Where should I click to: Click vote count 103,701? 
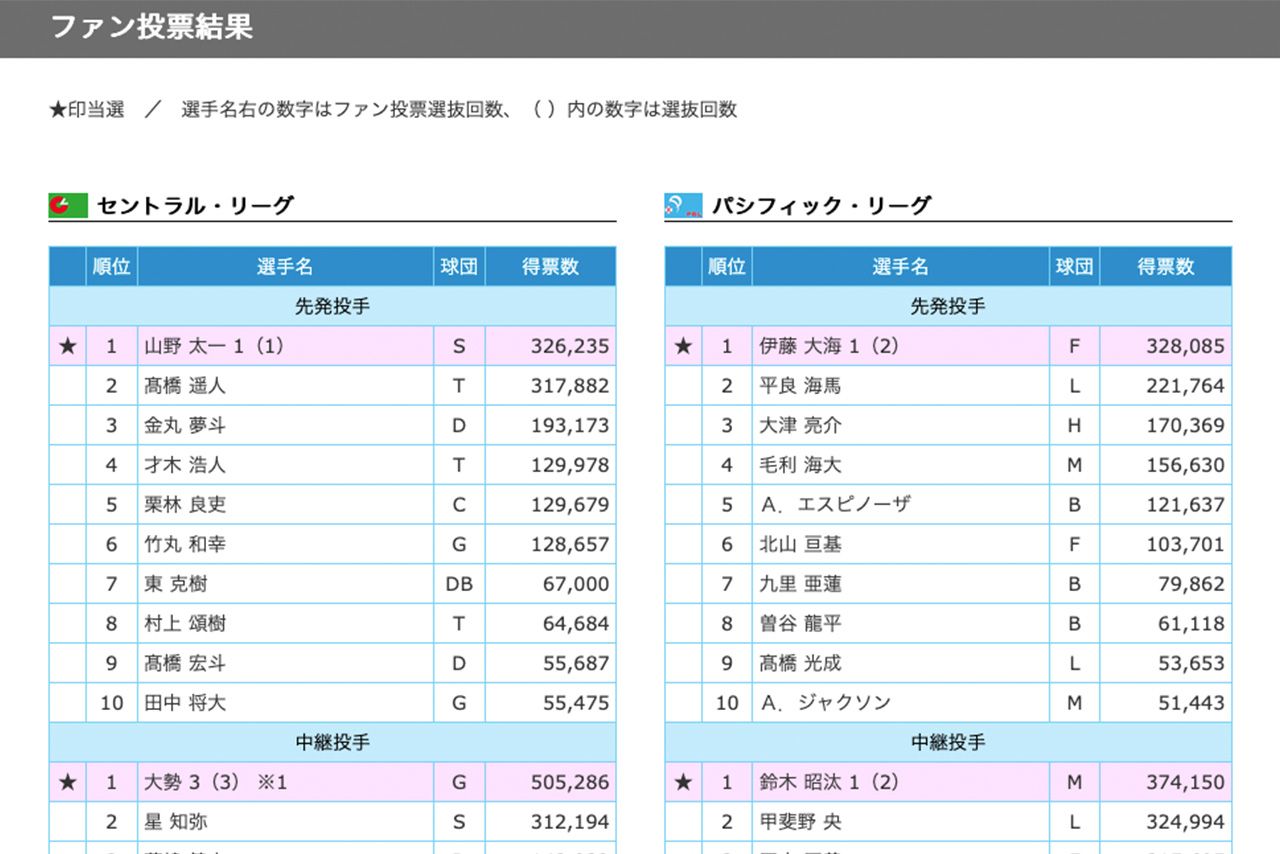1185,544
